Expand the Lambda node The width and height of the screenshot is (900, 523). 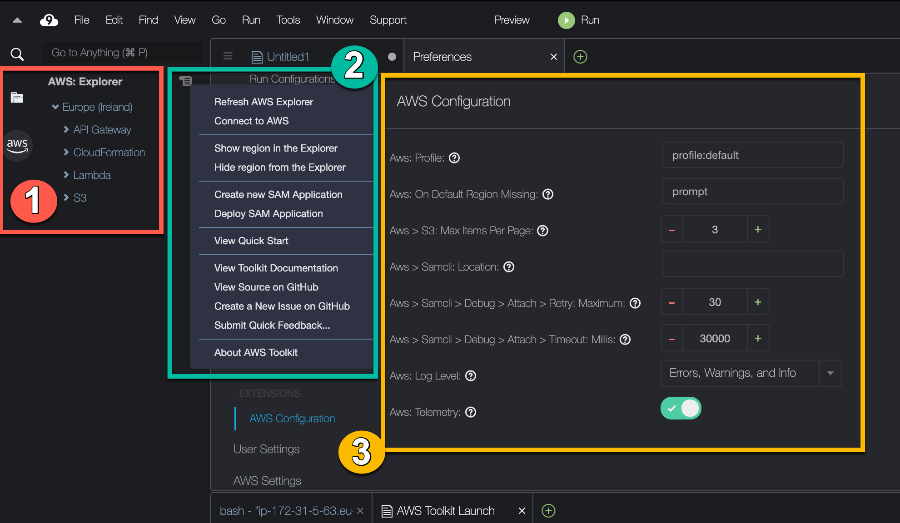pos(66,175)
